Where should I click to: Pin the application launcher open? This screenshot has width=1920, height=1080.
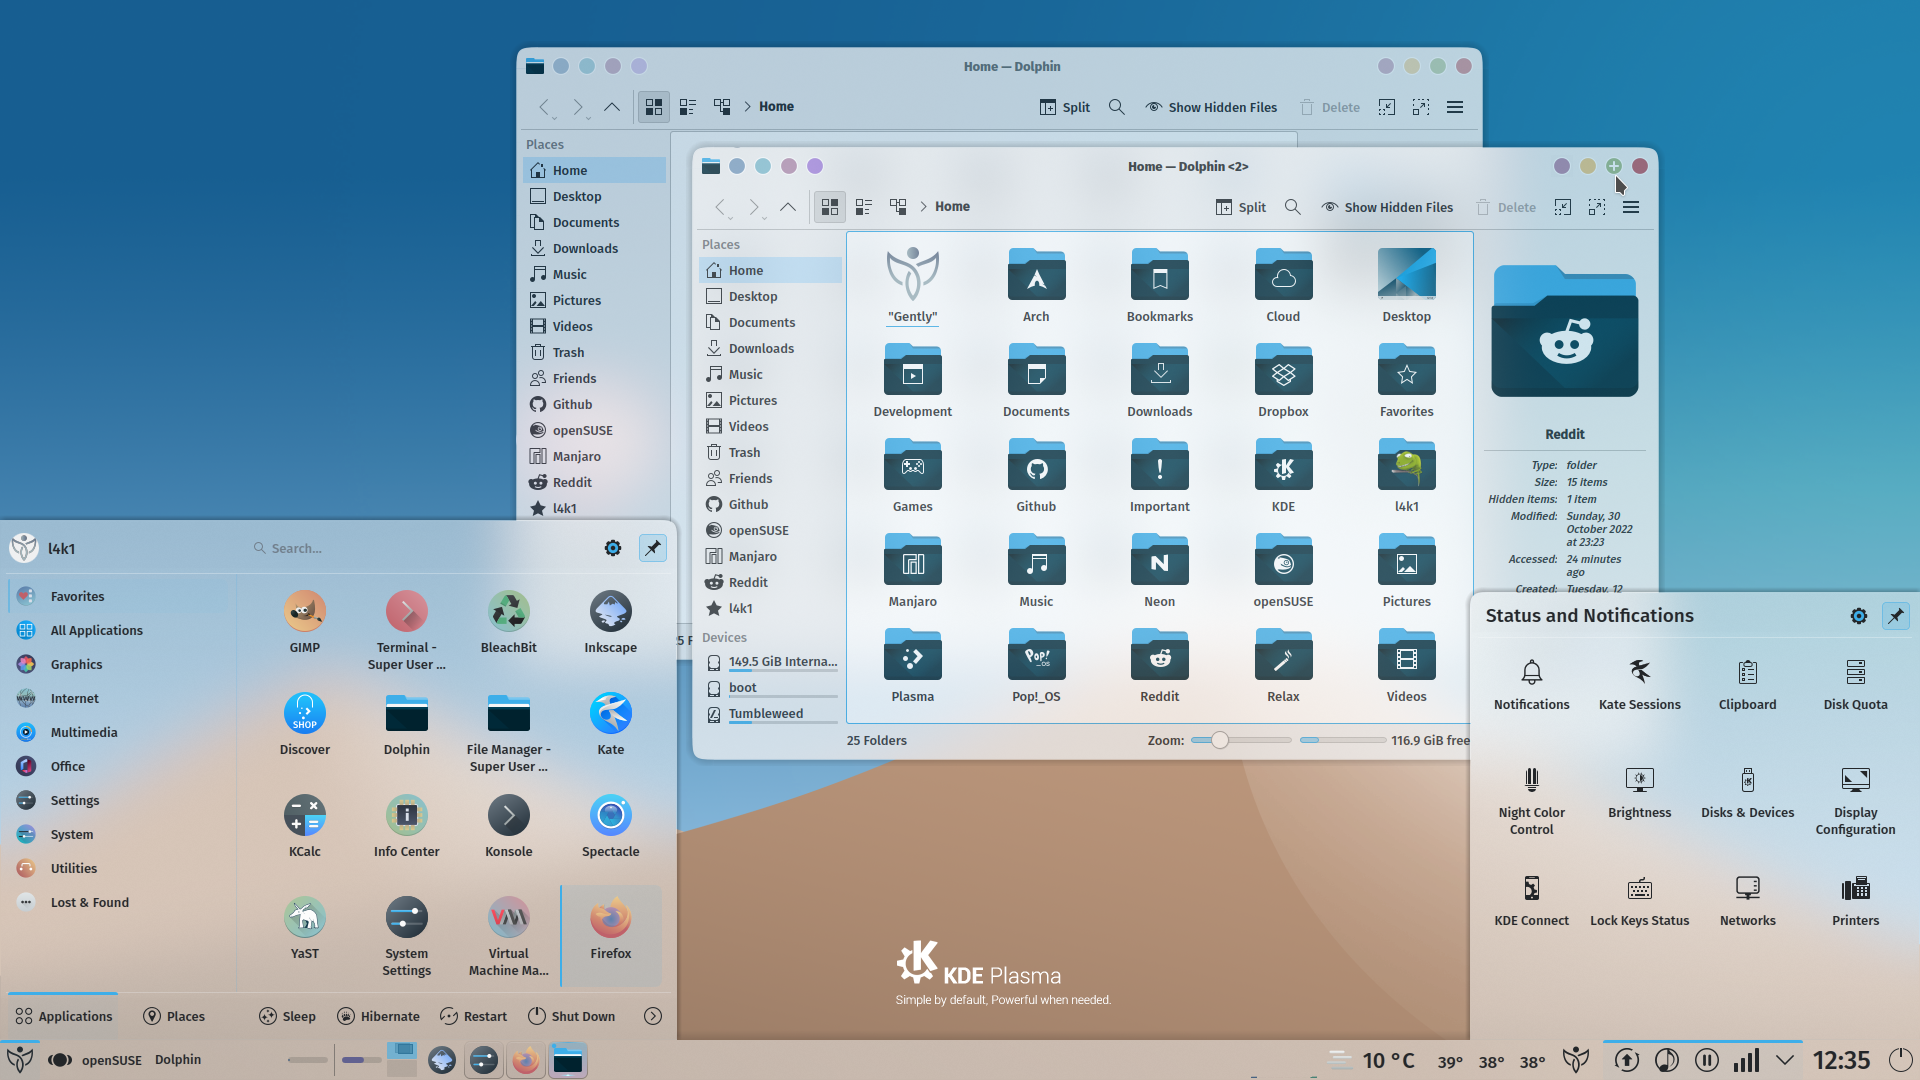click(x=652, y=548)
